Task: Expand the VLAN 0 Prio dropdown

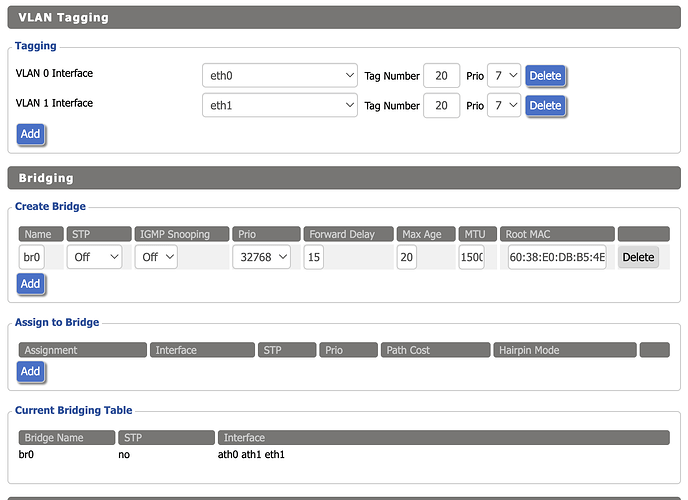Action: pyautogui.click(x=503, y=76)
